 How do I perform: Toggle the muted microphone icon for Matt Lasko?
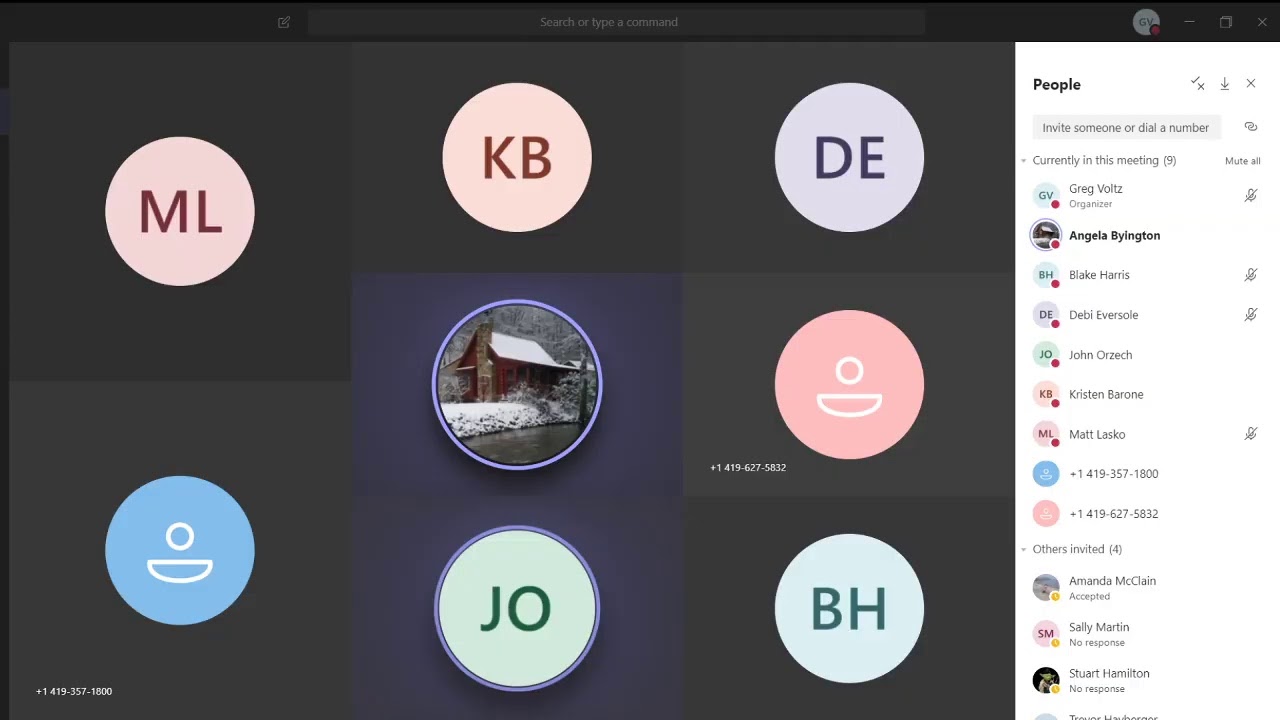pos(1251,433)
